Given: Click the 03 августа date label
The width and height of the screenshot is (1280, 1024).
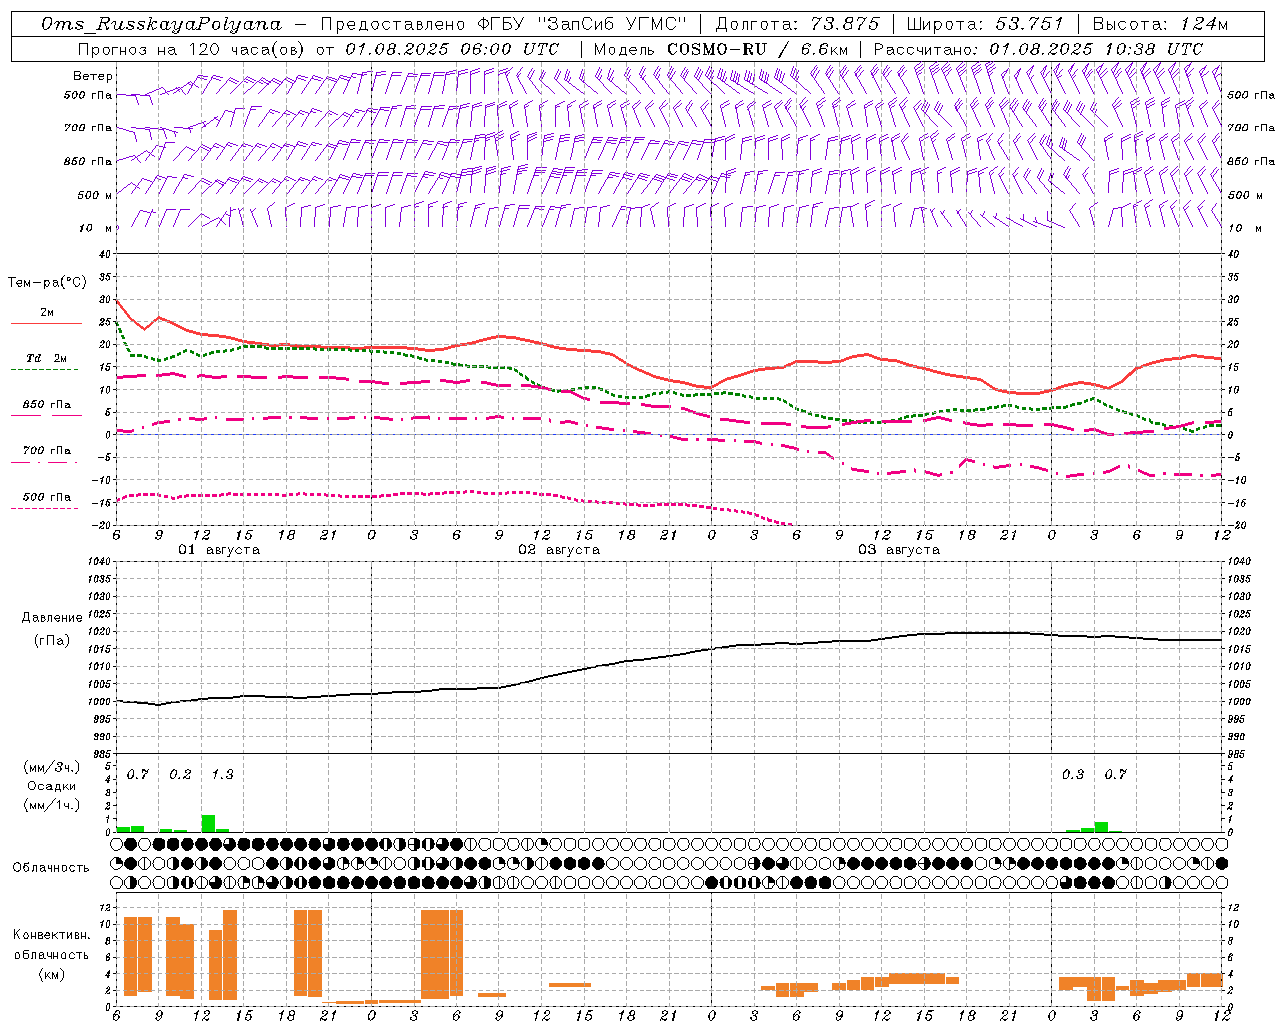Looking at the screenshot, I should pyautogui.click(x=899, y=550).
